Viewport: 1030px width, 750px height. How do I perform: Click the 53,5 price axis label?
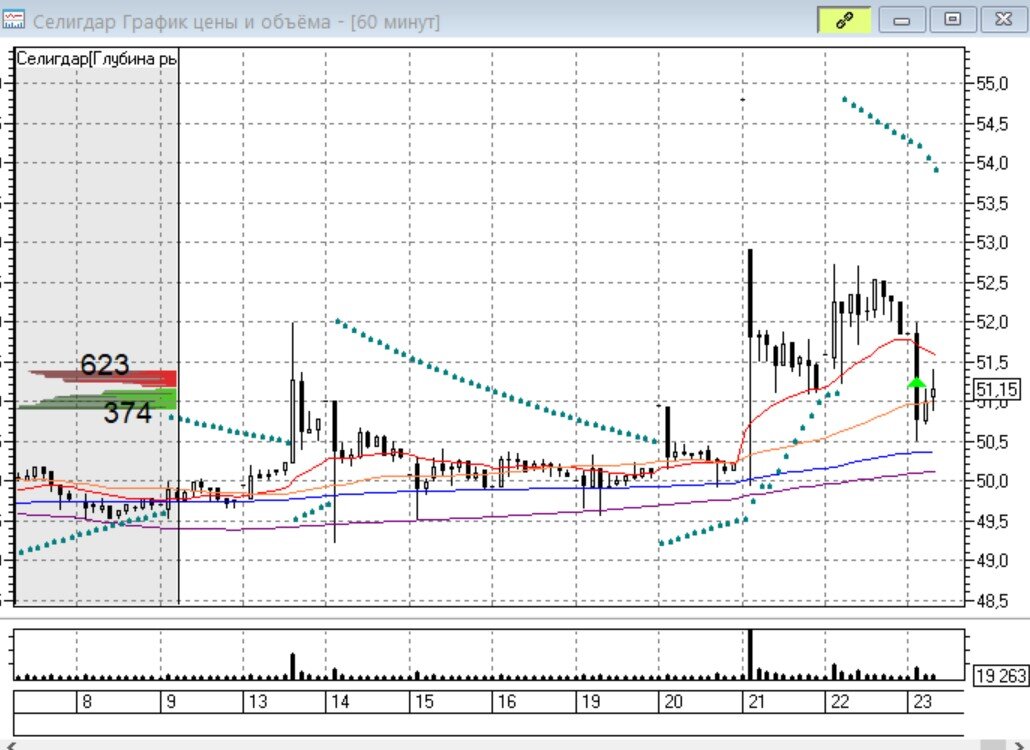tap(992, 203)
